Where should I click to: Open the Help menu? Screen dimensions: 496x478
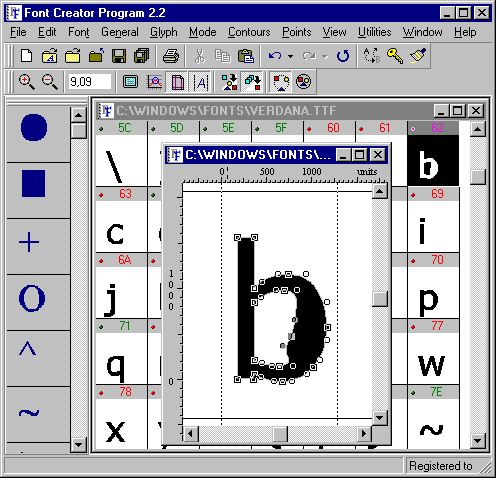pos(465,32)
